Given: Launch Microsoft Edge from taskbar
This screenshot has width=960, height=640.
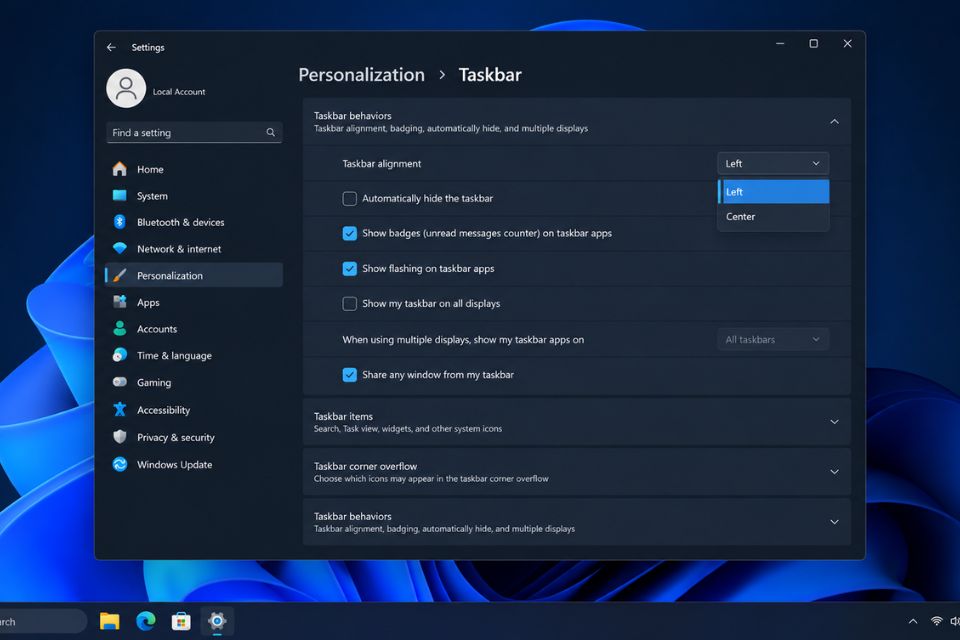Looking at the screenshot, I should coord(146,621).
